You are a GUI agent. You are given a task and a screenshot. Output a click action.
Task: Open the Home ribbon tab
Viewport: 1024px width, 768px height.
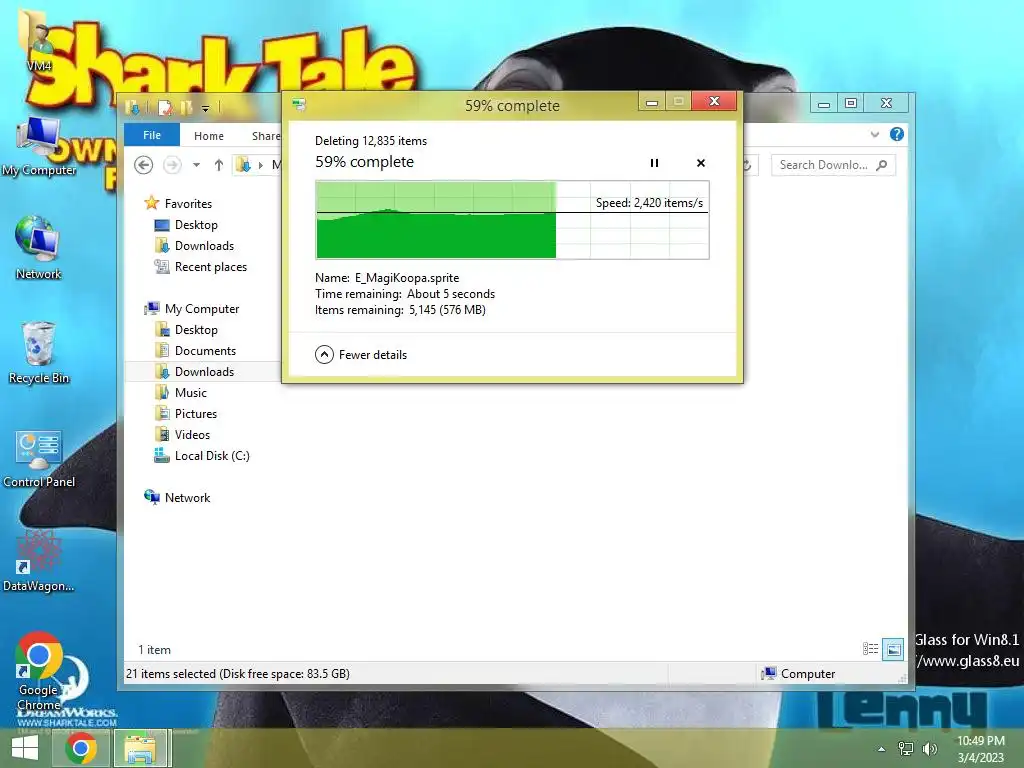(209, 136)
